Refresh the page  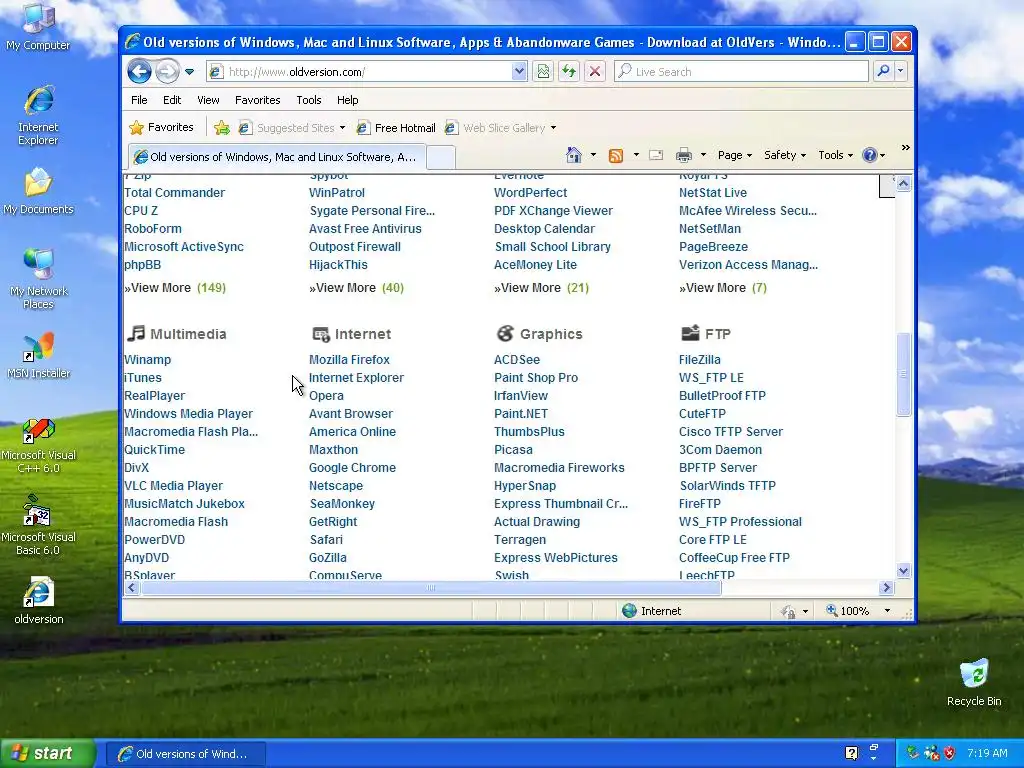(569, 71)
